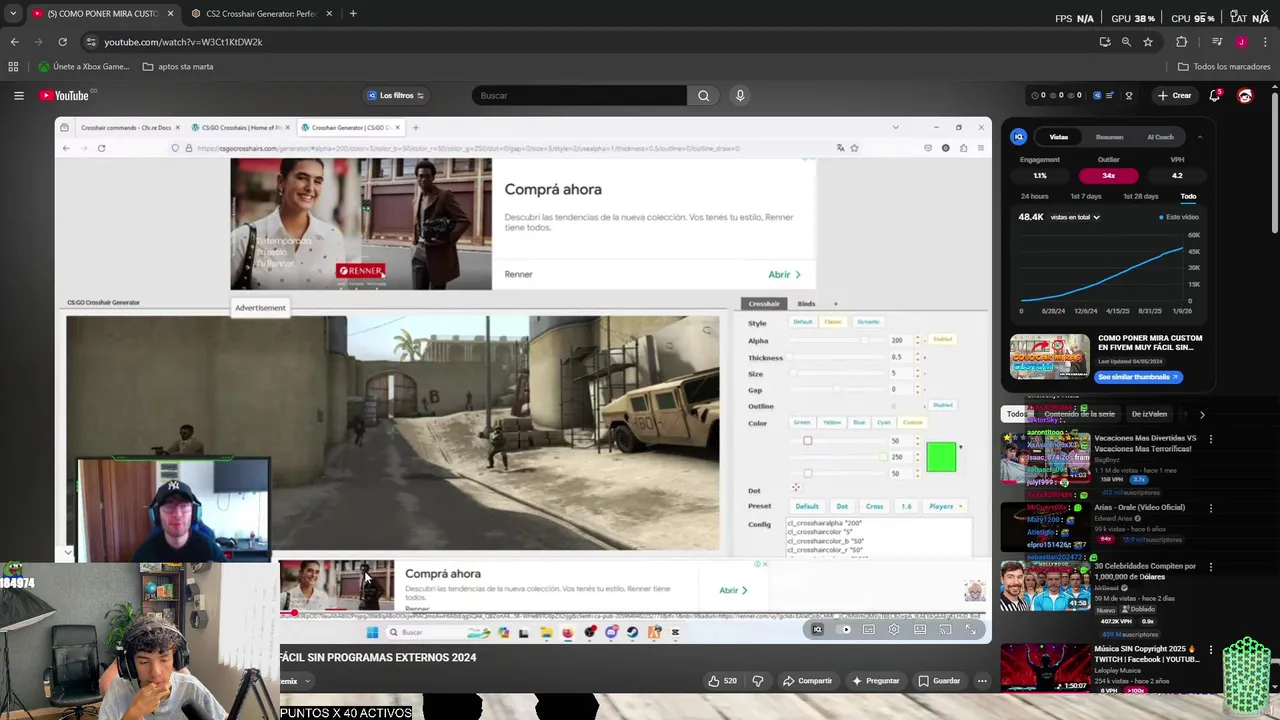The width and height of the screenshot is (1280, 720).
Task: Toggle Outline Disabled button in crosshair generator
Action: tap(942, 406)
